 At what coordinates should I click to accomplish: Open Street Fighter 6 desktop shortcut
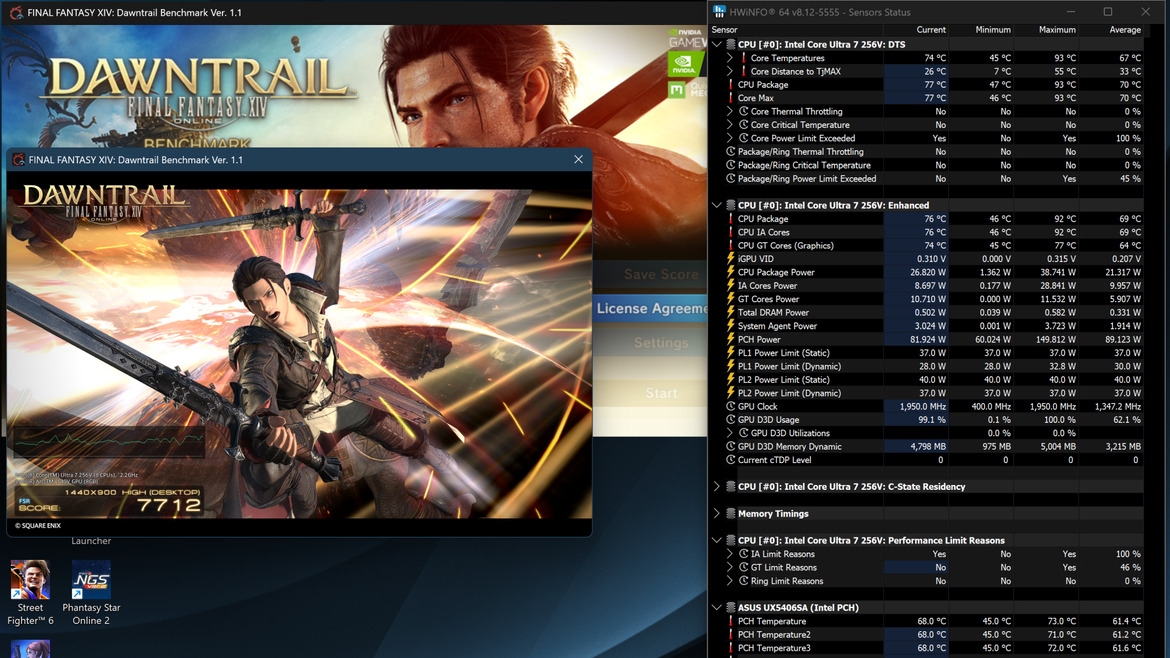(30, 593)
